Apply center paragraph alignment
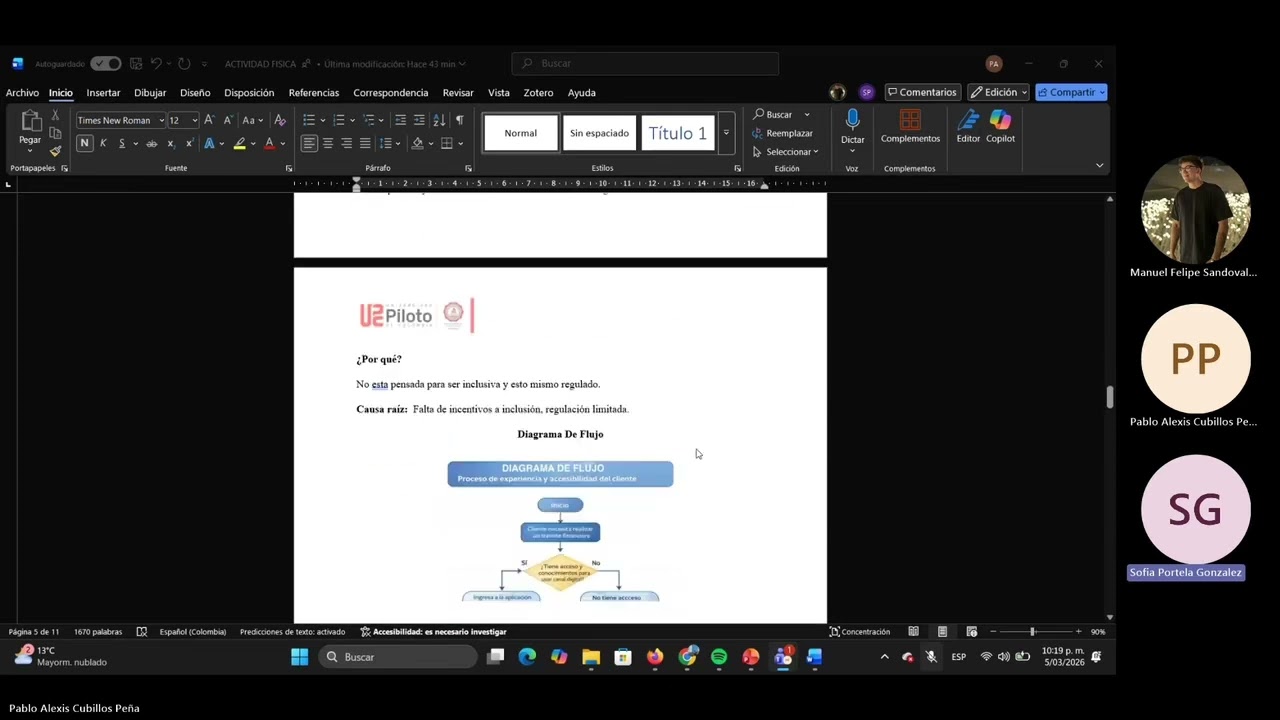 point(328,144)
